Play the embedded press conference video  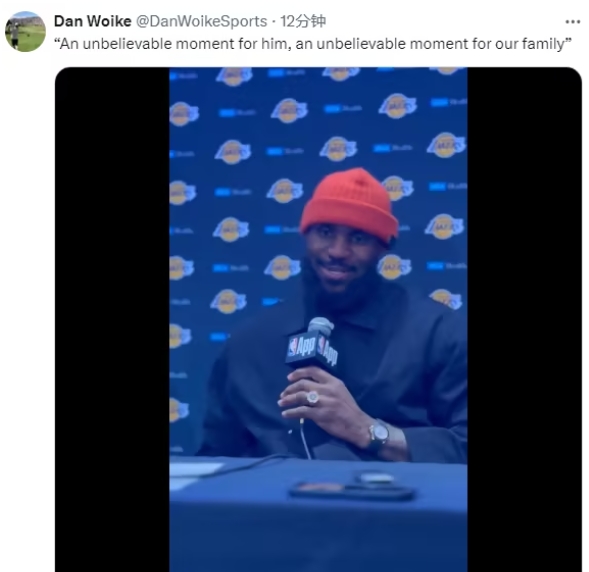[318, 319]
